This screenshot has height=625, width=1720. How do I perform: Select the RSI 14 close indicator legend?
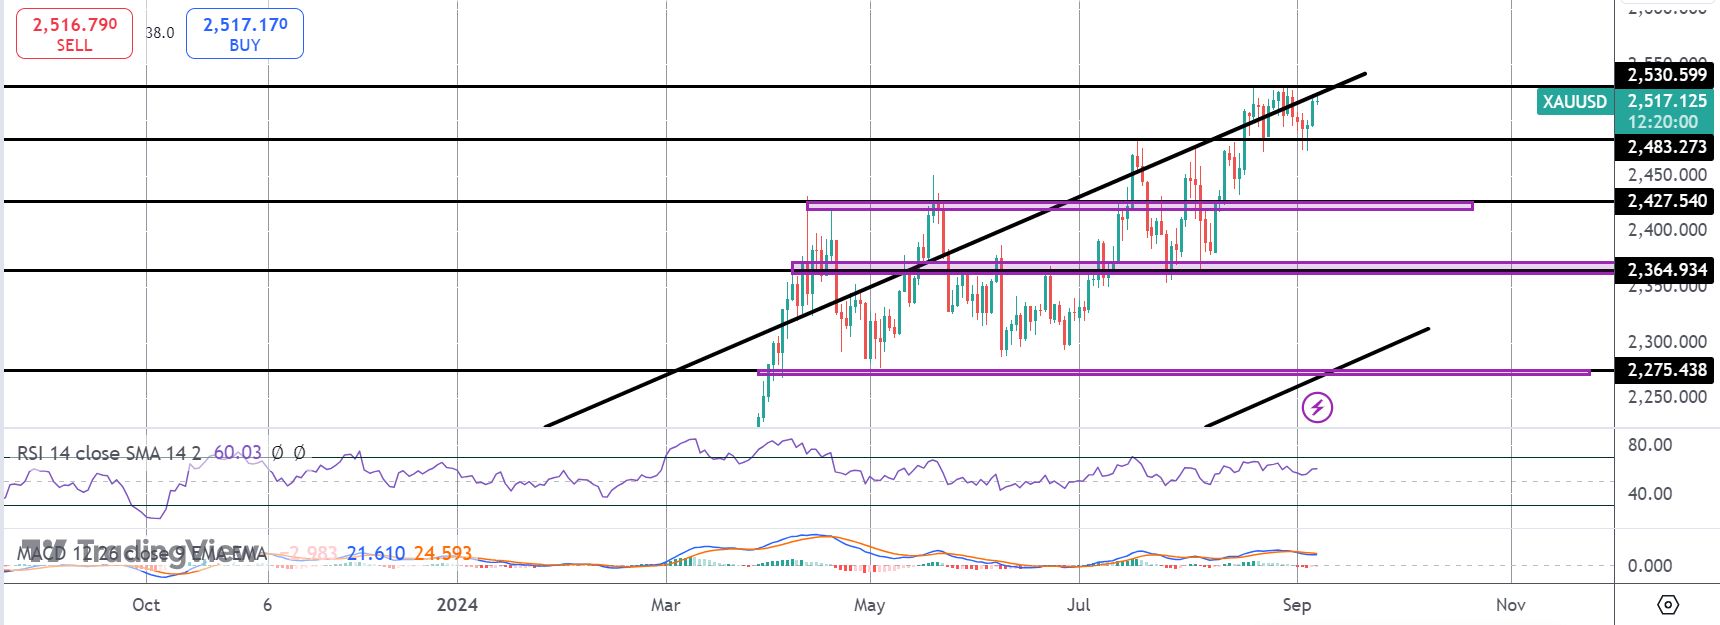point(109,453)
